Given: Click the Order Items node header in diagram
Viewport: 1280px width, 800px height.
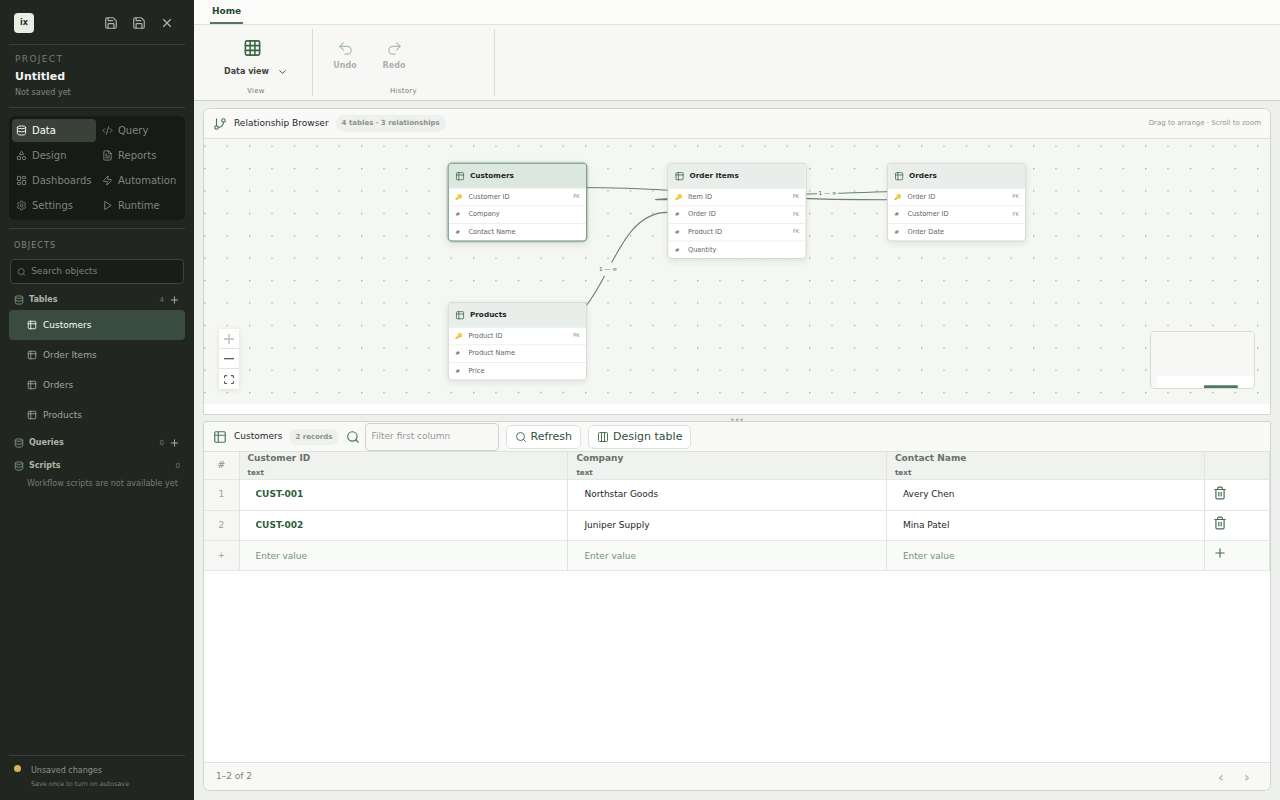Looking at the screenshot, I should click(737, 176).
